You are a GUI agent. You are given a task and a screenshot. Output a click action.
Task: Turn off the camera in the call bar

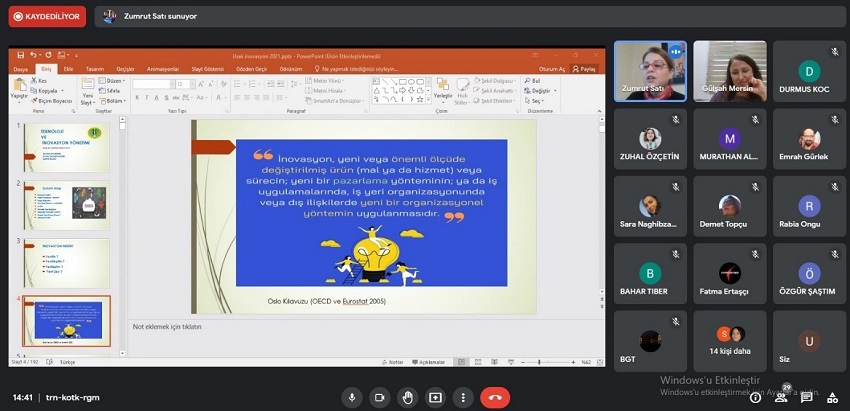coord(380,397)
